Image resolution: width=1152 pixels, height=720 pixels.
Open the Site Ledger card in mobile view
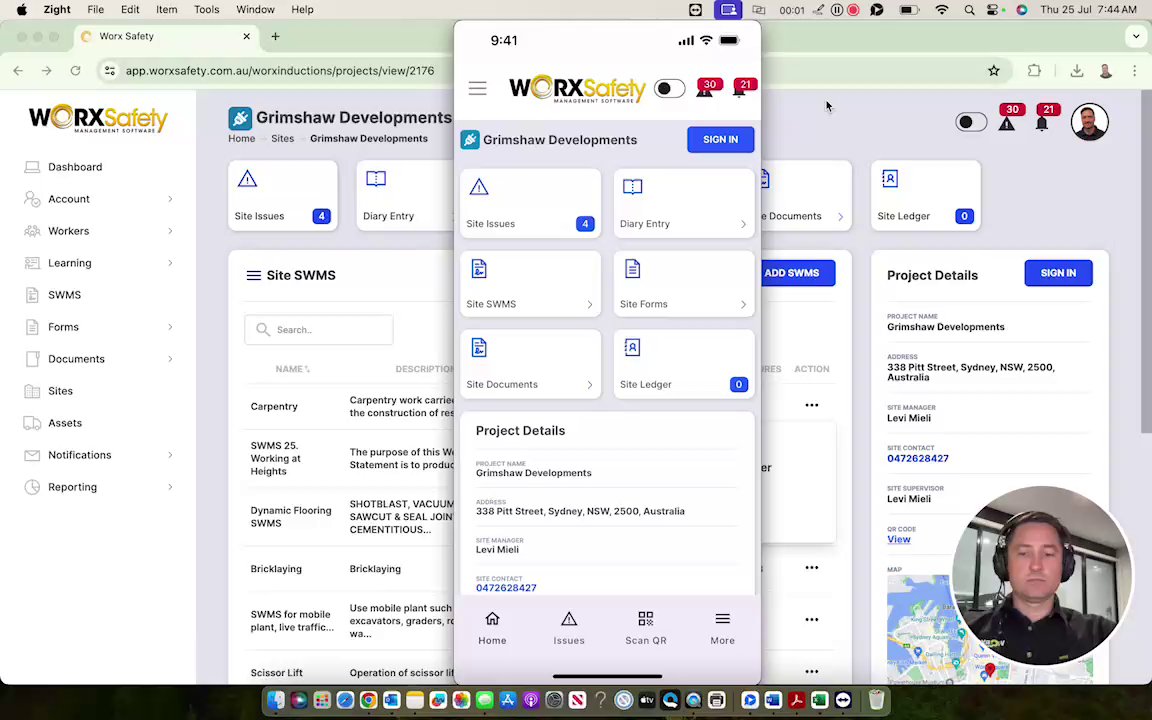(x=684, y=364)
